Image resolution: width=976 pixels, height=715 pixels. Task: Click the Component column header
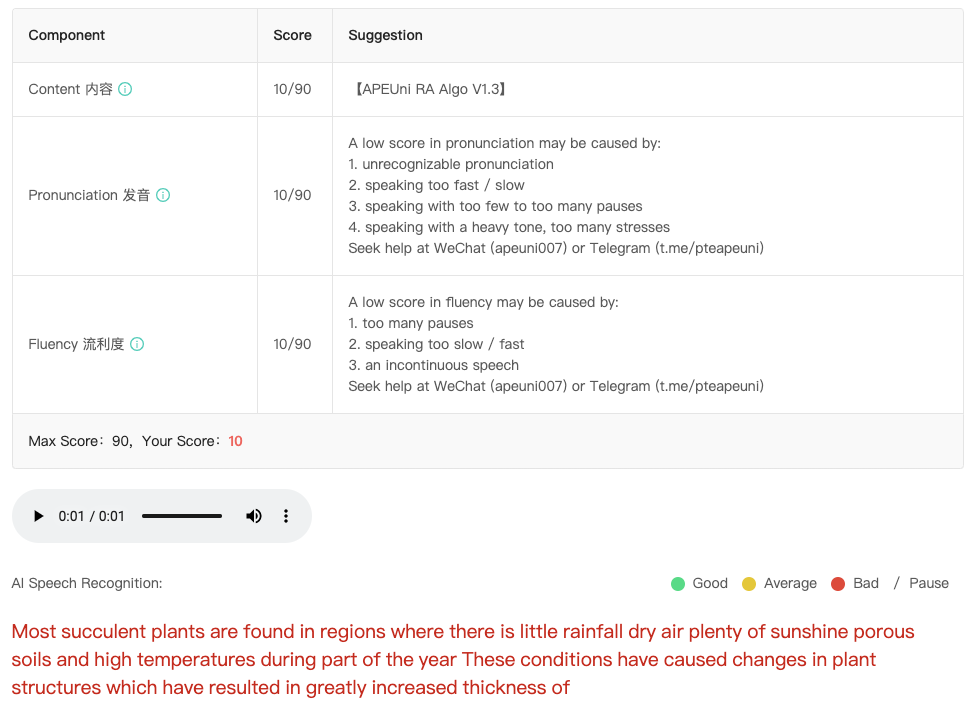click(x=67, y=35)
